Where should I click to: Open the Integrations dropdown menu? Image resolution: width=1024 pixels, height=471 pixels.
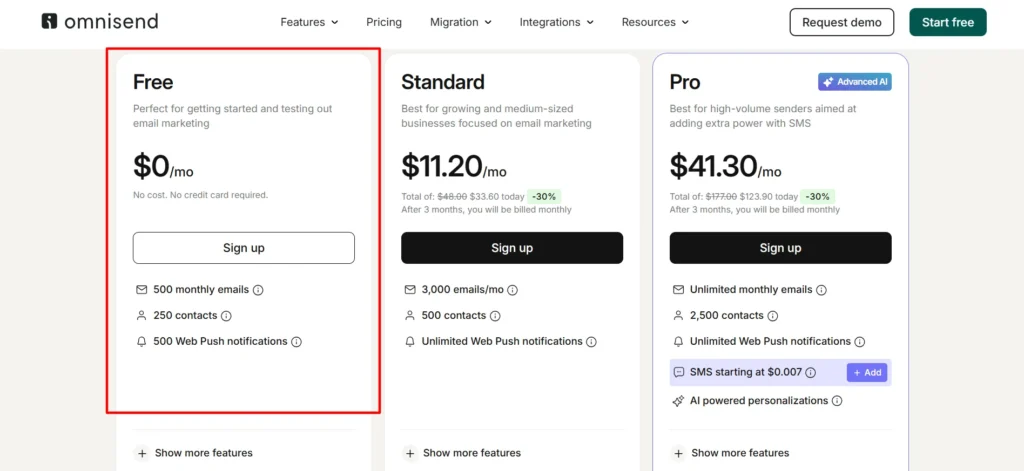(557, 22)
